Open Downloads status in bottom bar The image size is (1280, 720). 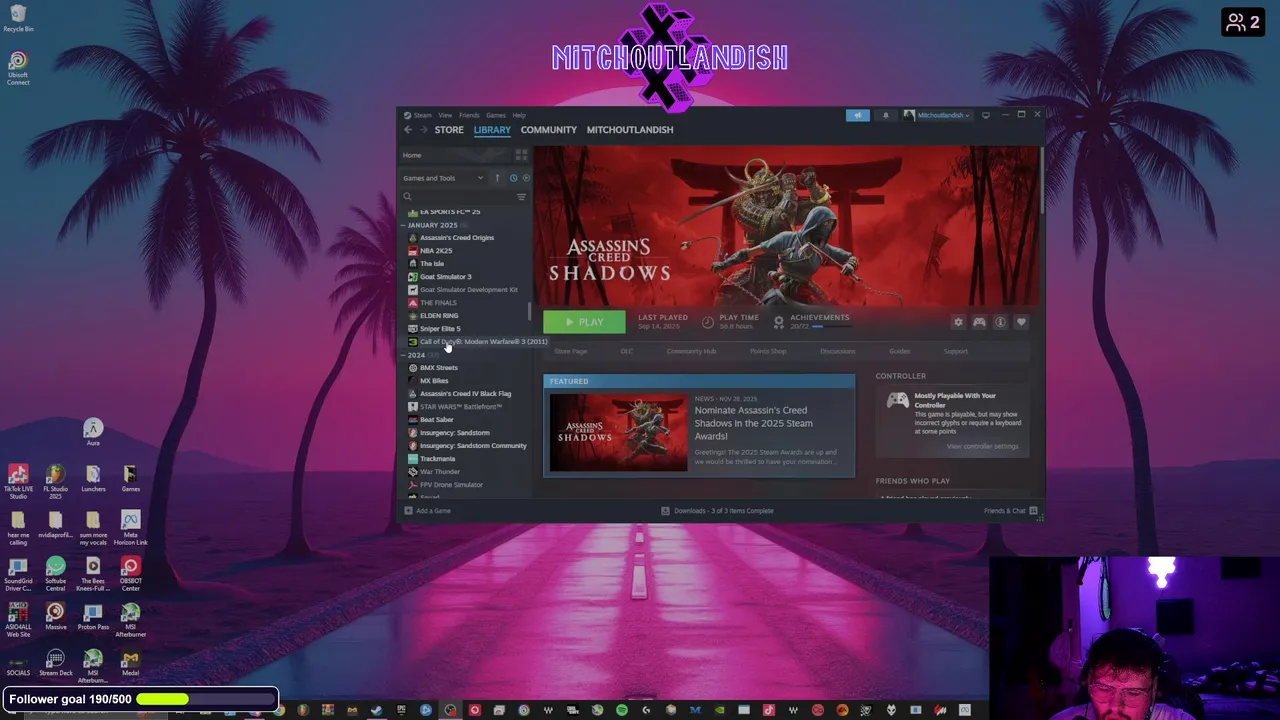pos(717,511)
